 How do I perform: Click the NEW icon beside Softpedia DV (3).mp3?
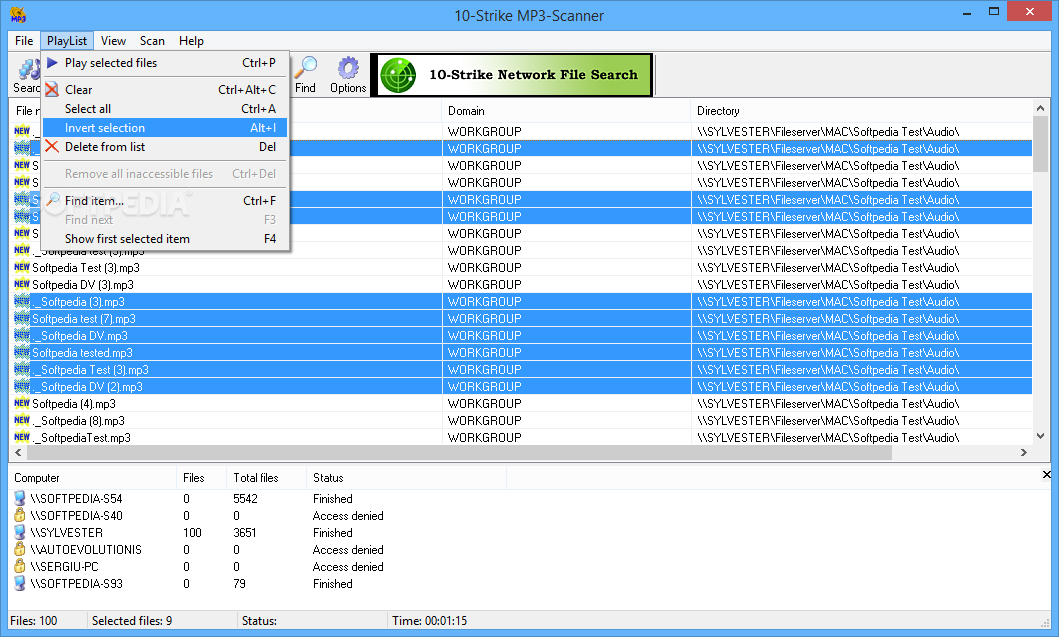click(22, 284)
